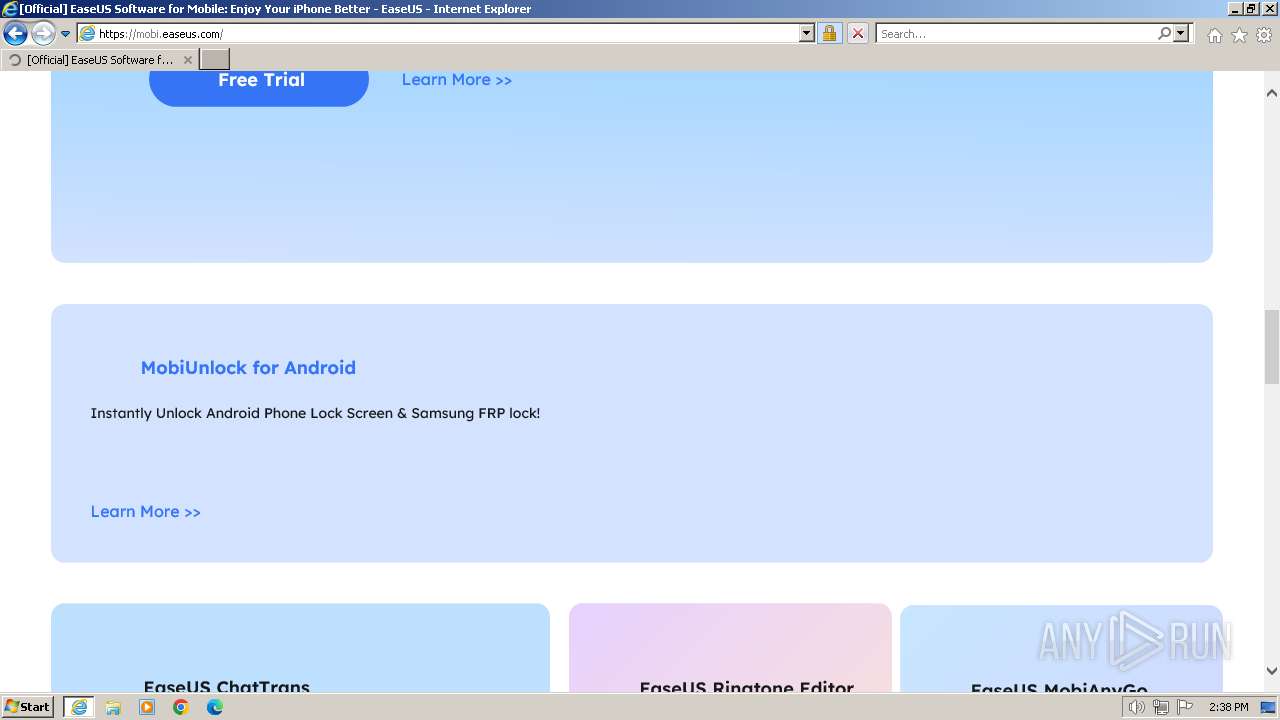Open Google Chrome from the taskbar
1280x720 pixels.
click(x=181, y=707)
